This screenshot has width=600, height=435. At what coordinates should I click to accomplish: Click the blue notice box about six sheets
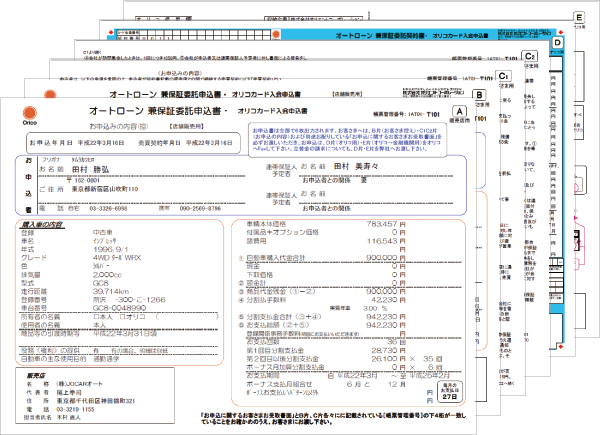pyautogui.click(x=347, y=140)
